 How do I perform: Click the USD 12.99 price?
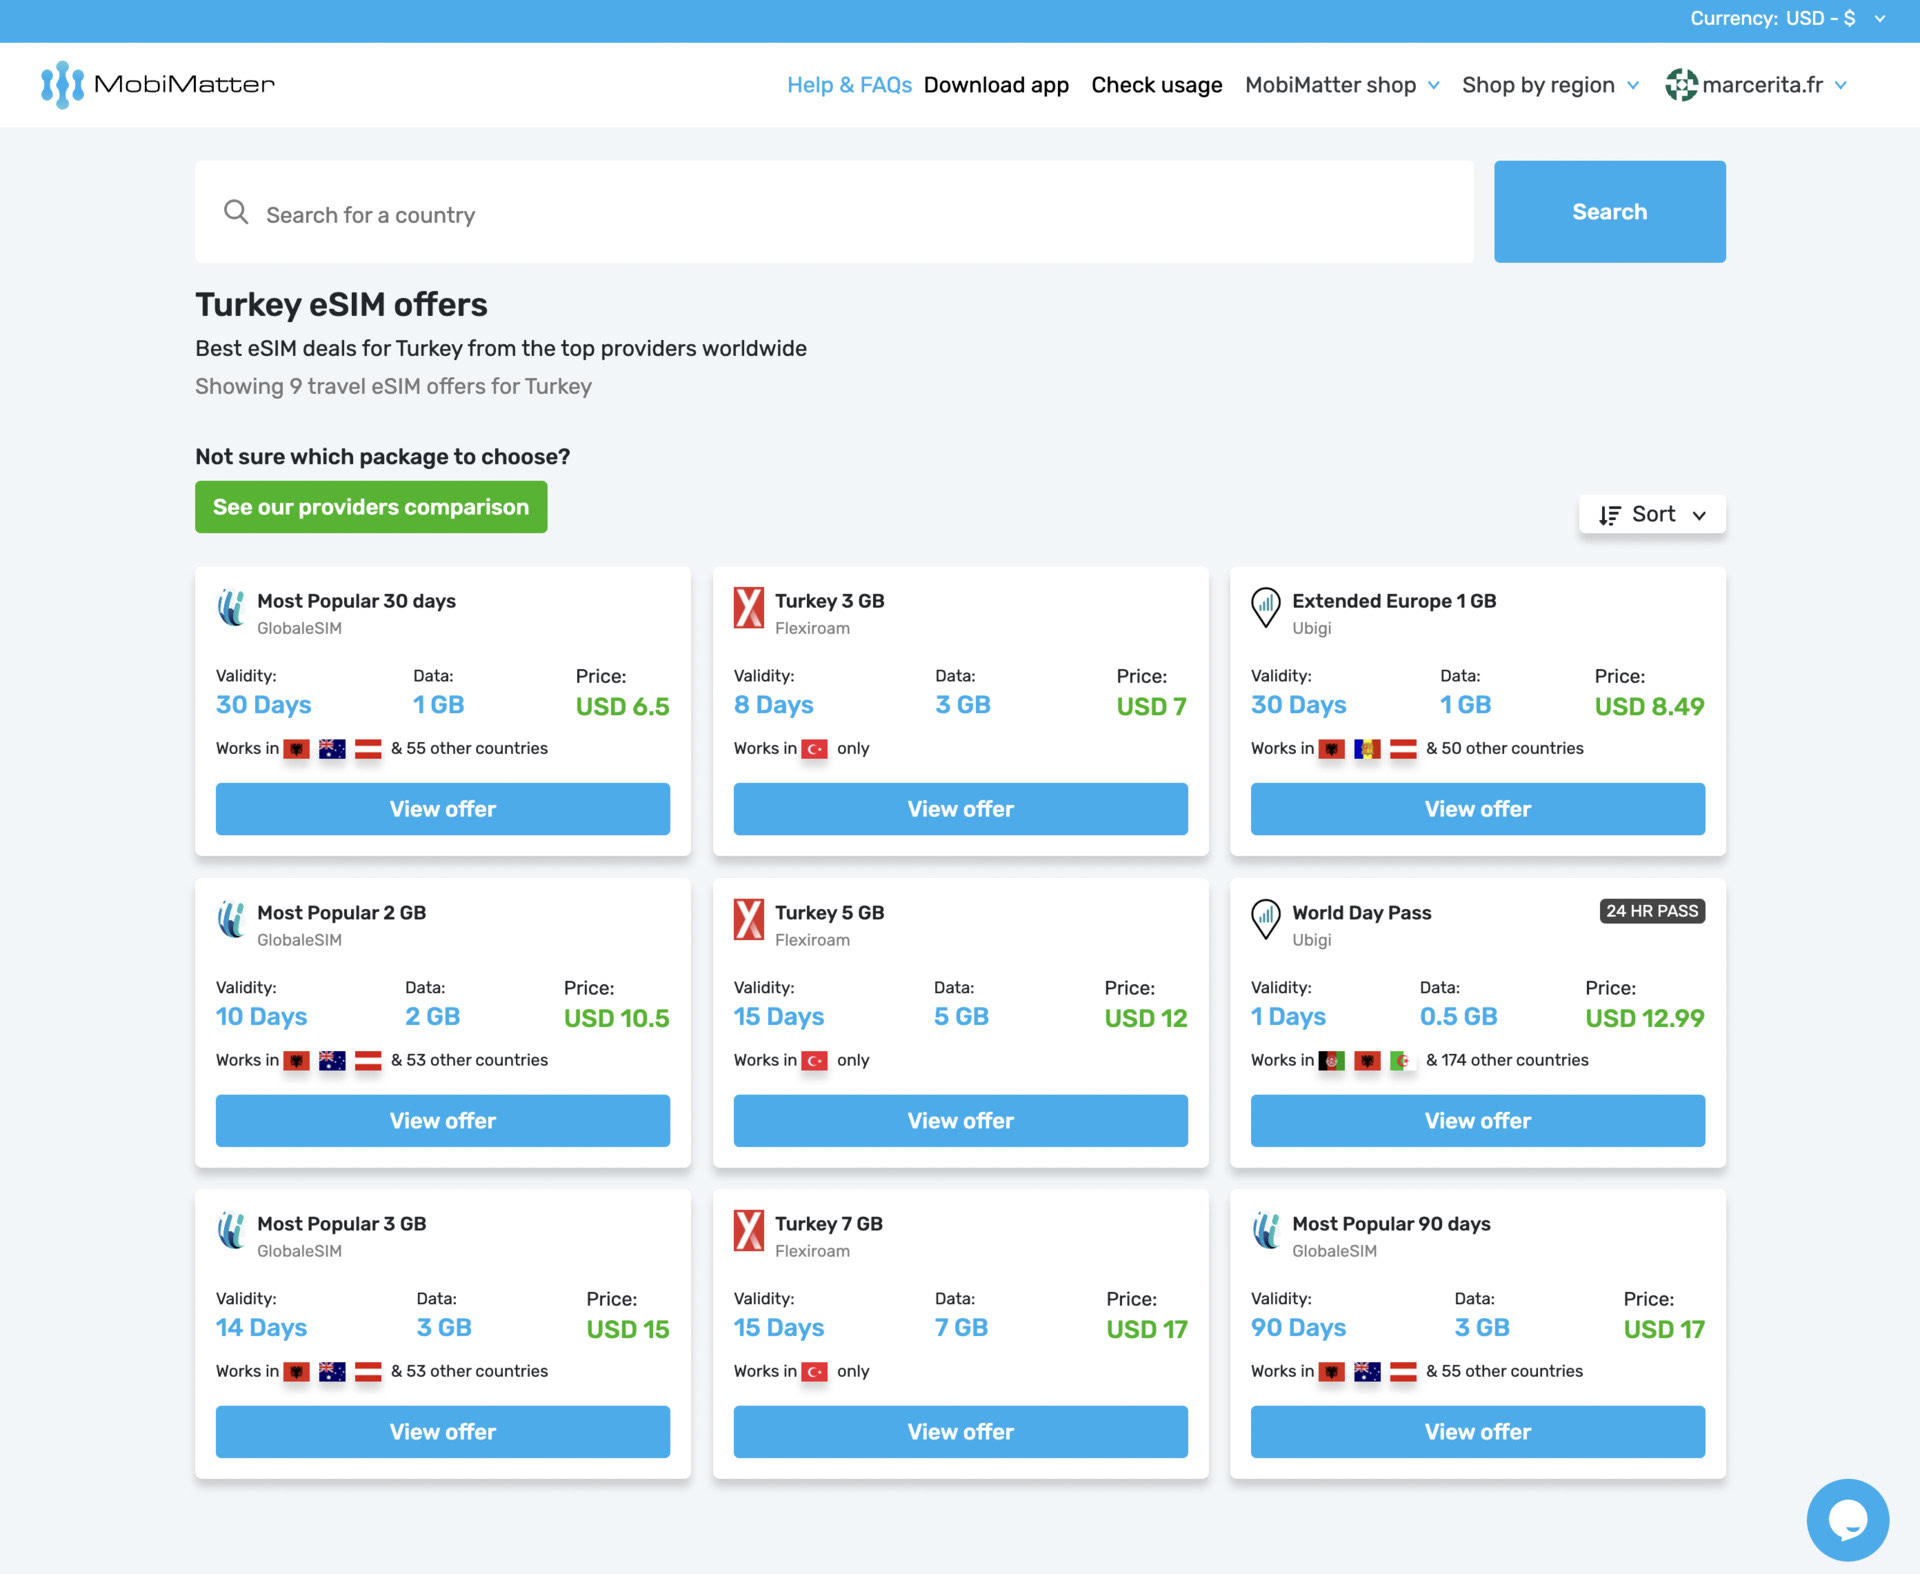coord(1644,1019)
